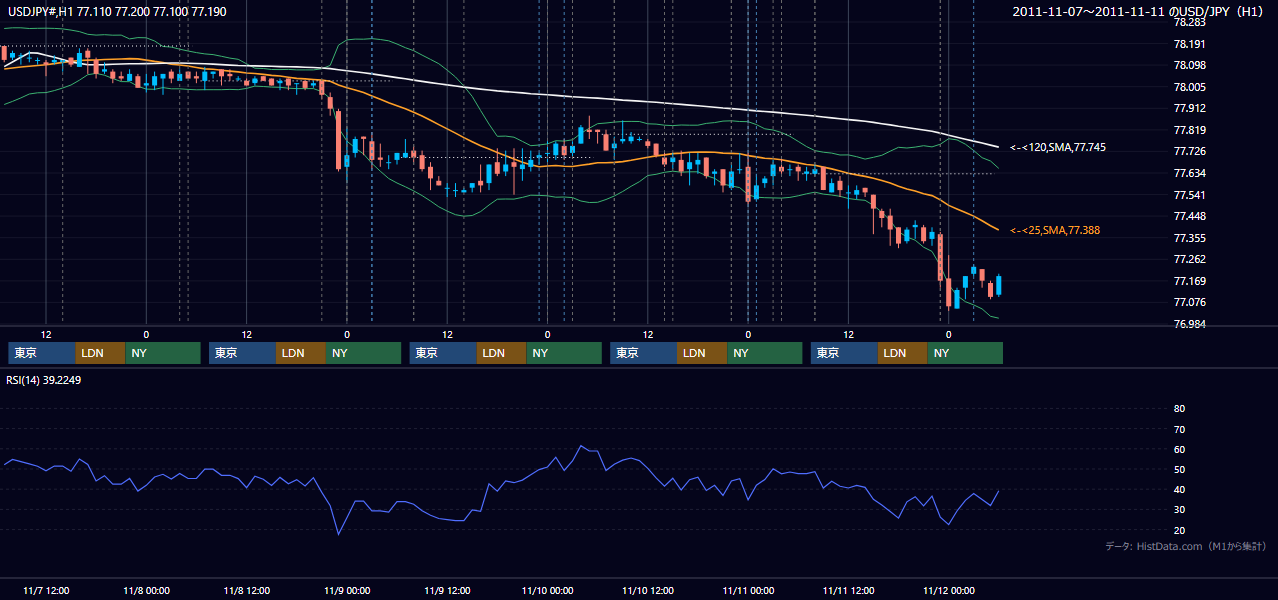Click the 11/8 12:00 time axis label
The width and height of the screenshot is (1278, 600).
[246, 591]
